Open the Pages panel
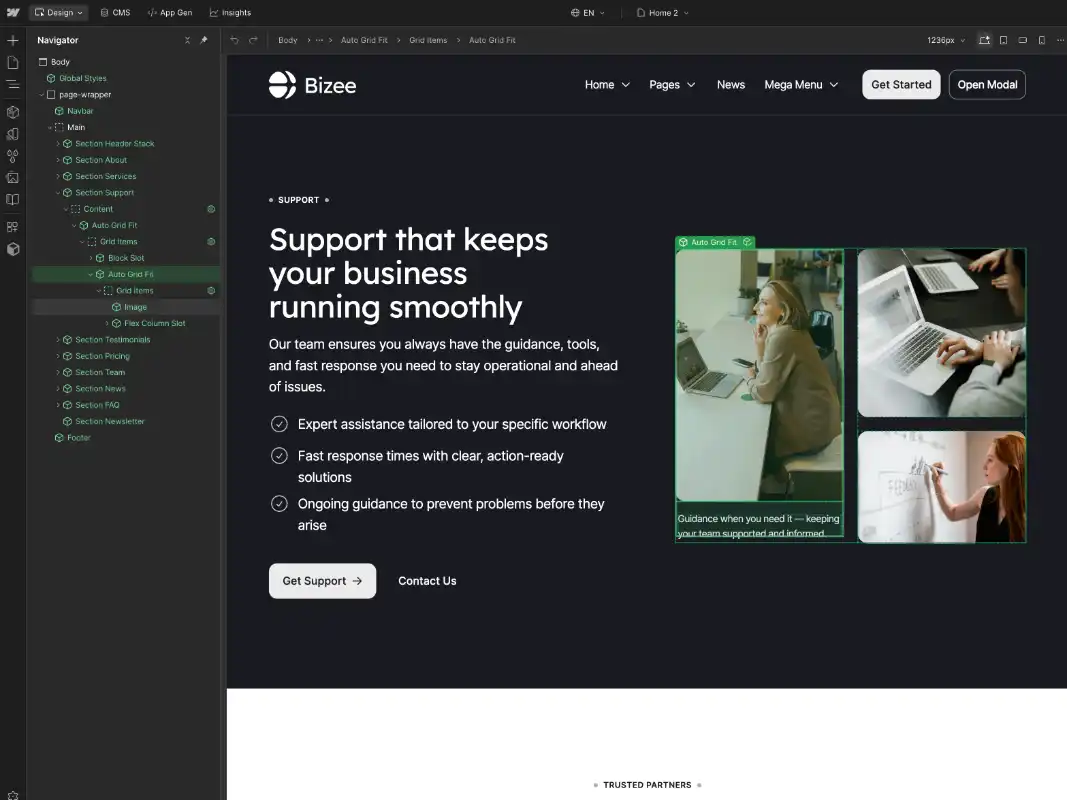The image size is (1067, 800). (12, 61)
